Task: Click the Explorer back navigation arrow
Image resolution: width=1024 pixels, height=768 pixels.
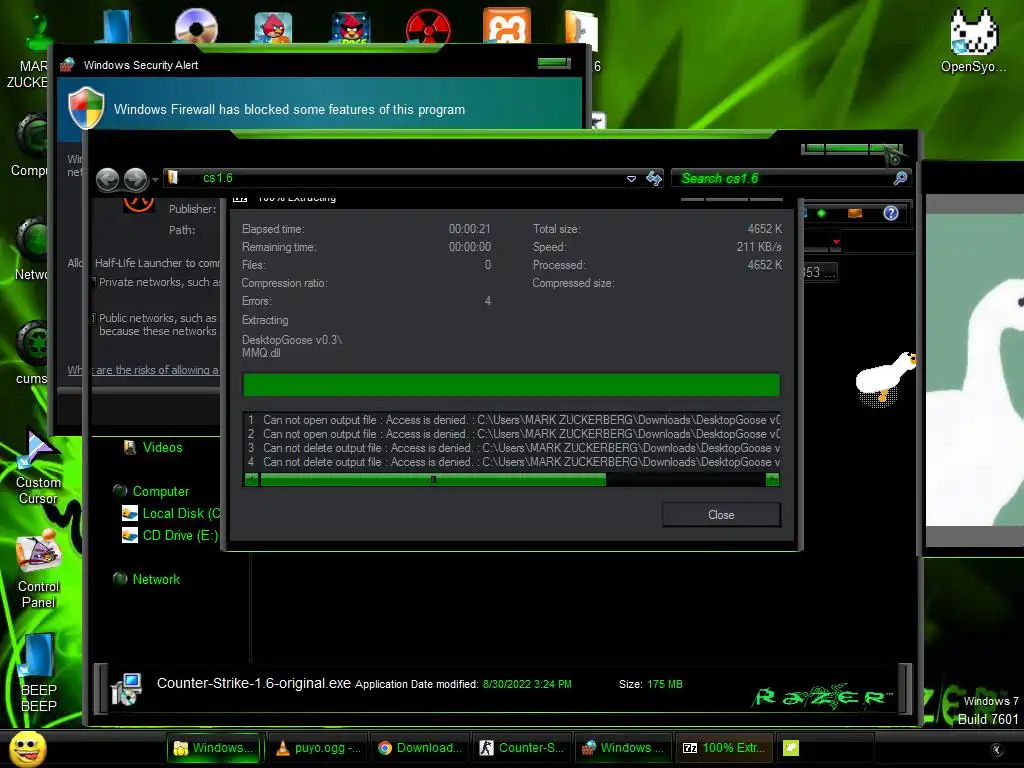Action: (108, 179)
